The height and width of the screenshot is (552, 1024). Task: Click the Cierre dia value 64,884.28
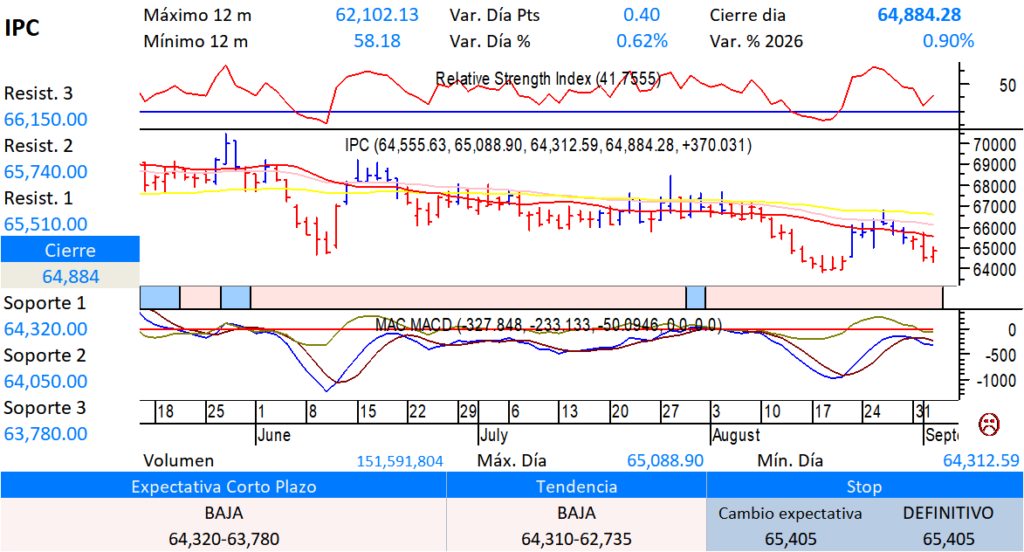tap(919, 15)
